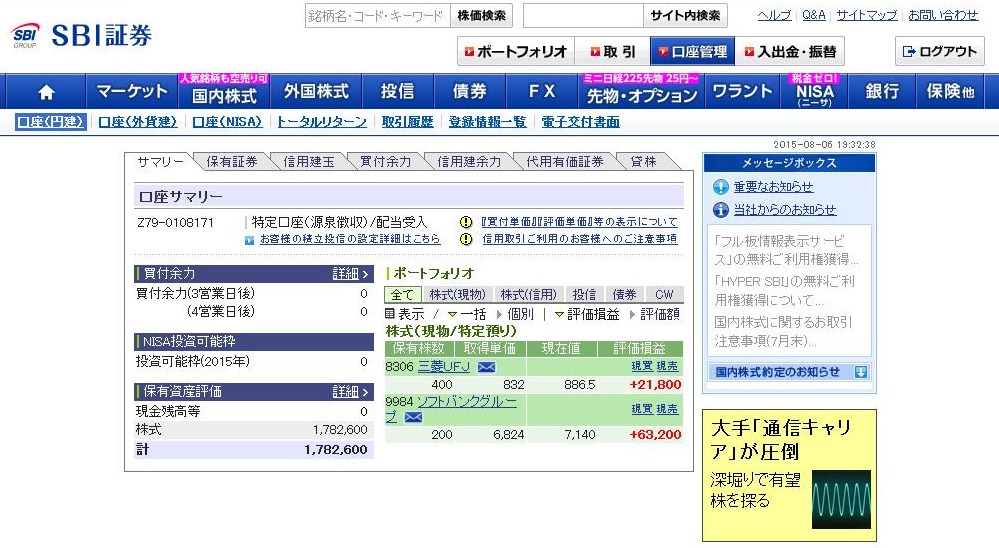Open トータルリターン link
The width and height of the screenshot is (999, 548).
pyautogui.click(x=322, y=122)
